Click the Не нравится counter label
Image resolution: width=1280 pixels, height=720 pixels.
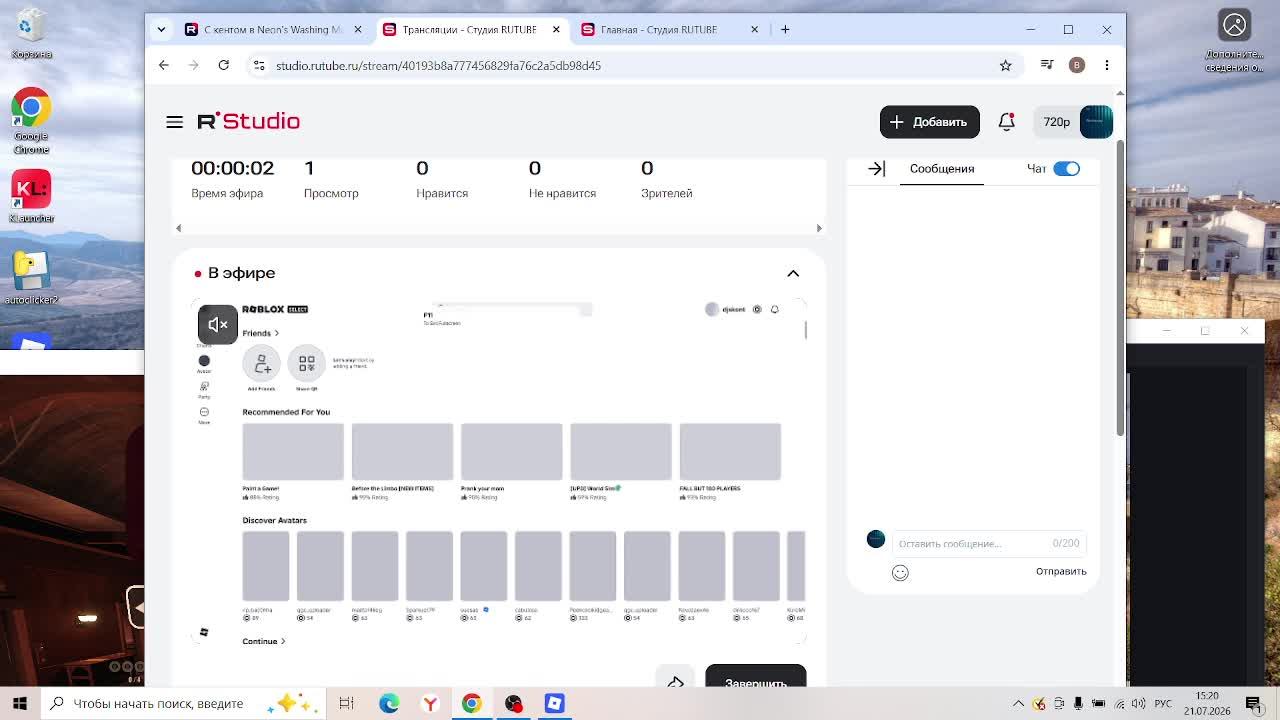pos(562,193)
